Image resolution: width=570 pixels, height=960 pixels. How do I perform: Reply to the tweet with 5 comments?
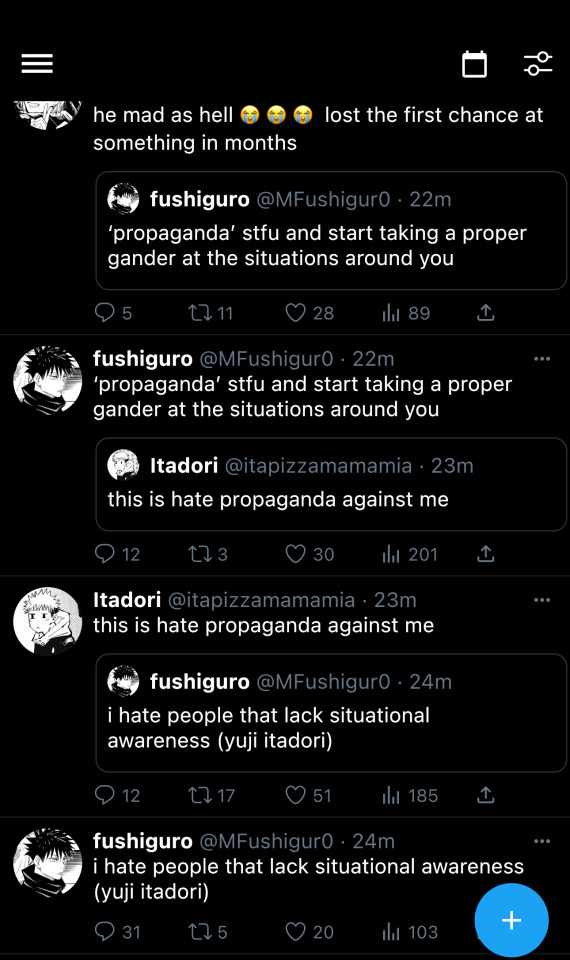pyautogui.click(x=105, y=313)
